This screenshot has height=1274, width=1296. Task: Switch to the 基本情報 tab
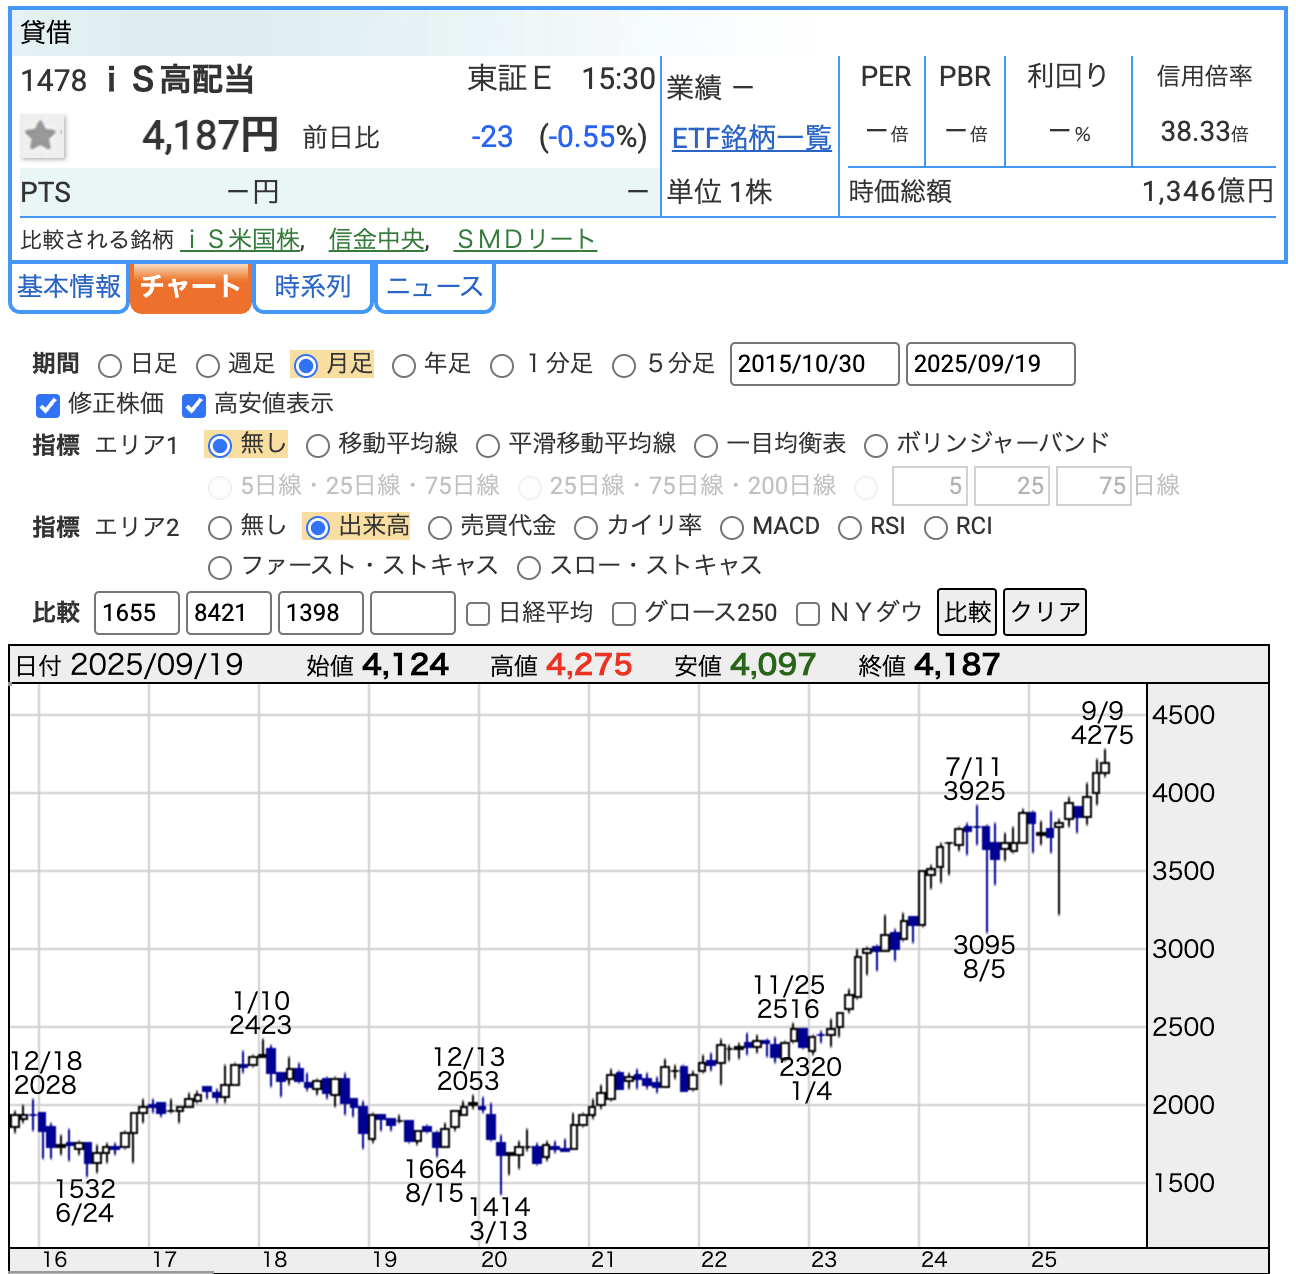(69, 287)
